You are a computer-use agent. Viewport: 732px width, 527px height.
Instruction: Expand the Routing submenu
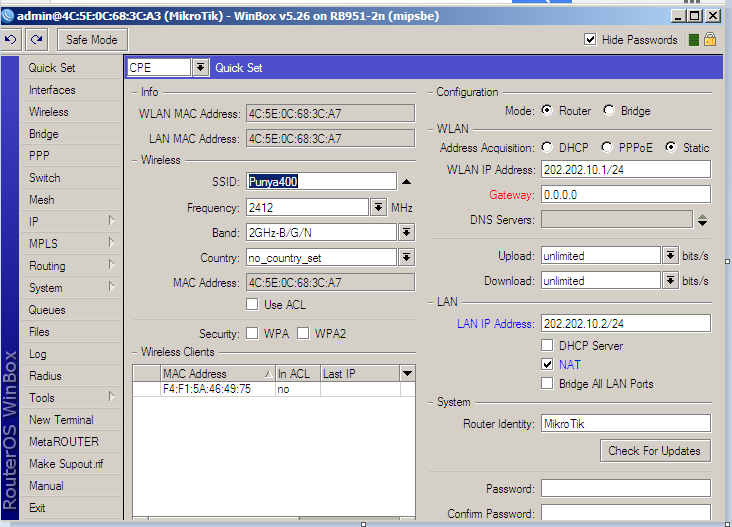pyautogui.click(x=111, y=265)
